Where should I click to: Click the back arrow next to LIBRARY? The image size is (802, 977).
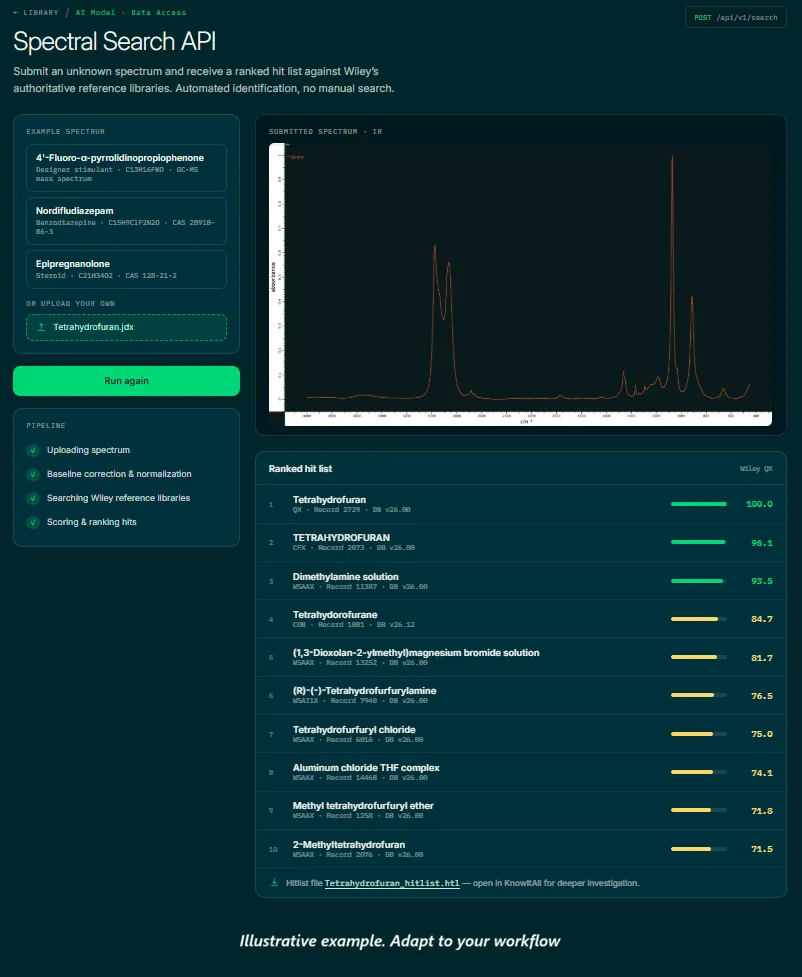16,12
